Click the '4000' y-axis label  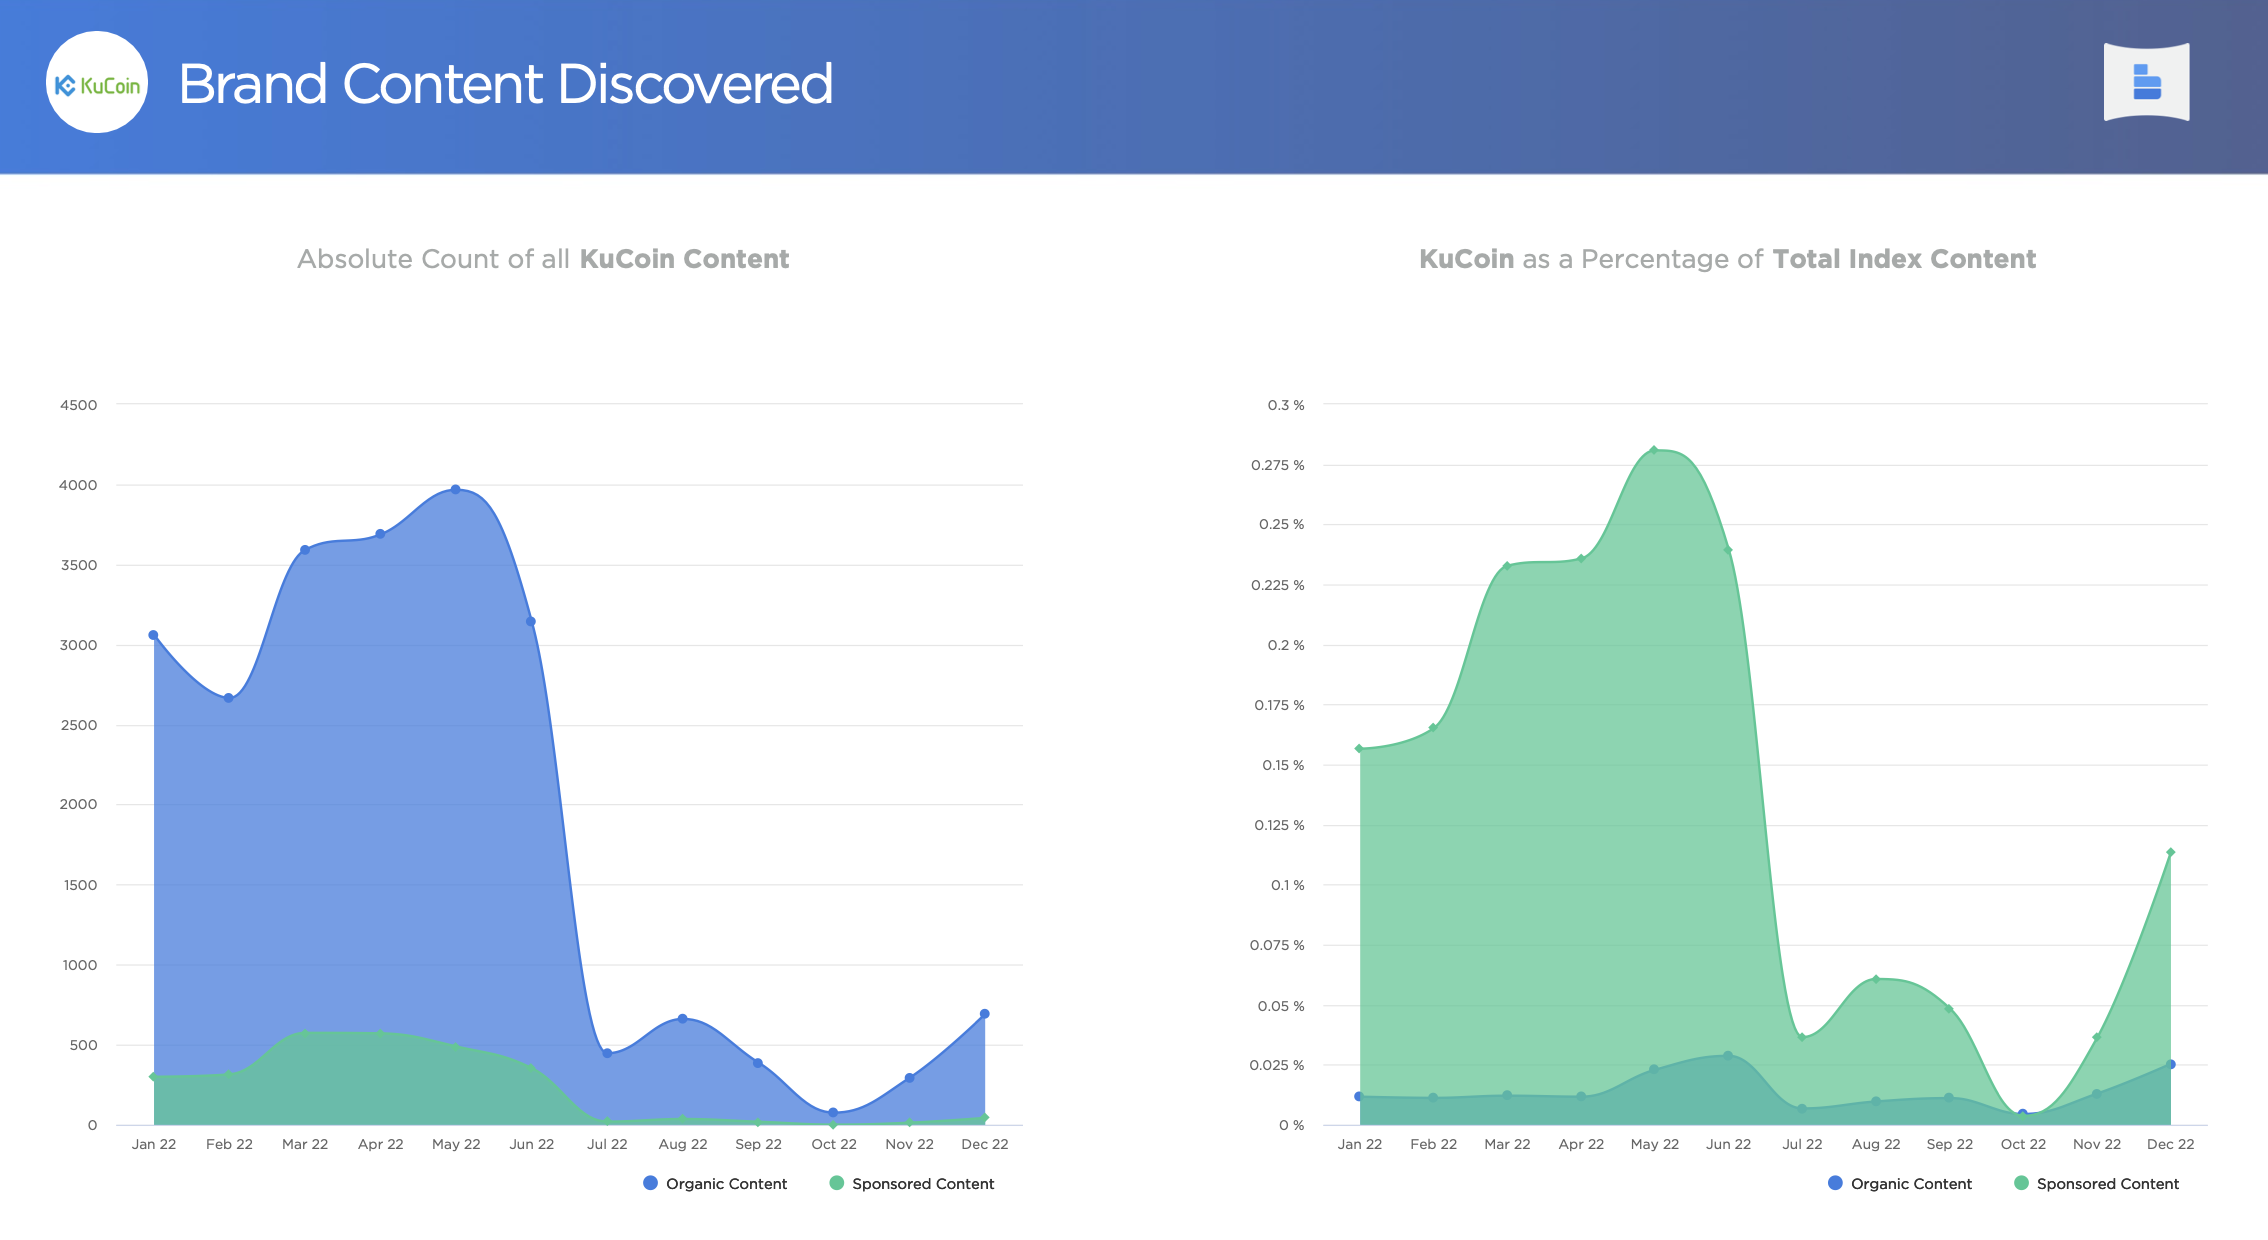point(79,485)
